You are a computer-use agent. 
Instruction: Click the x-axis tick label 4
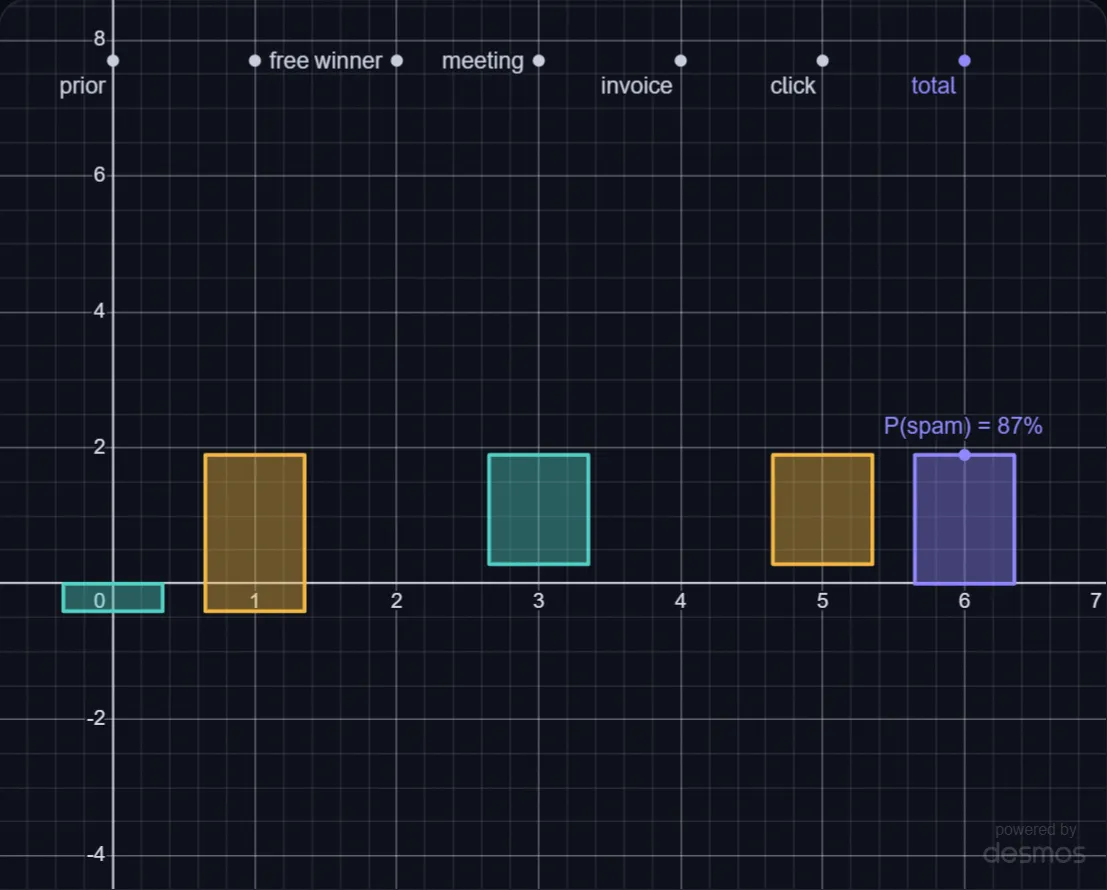(x=681, y=601)
